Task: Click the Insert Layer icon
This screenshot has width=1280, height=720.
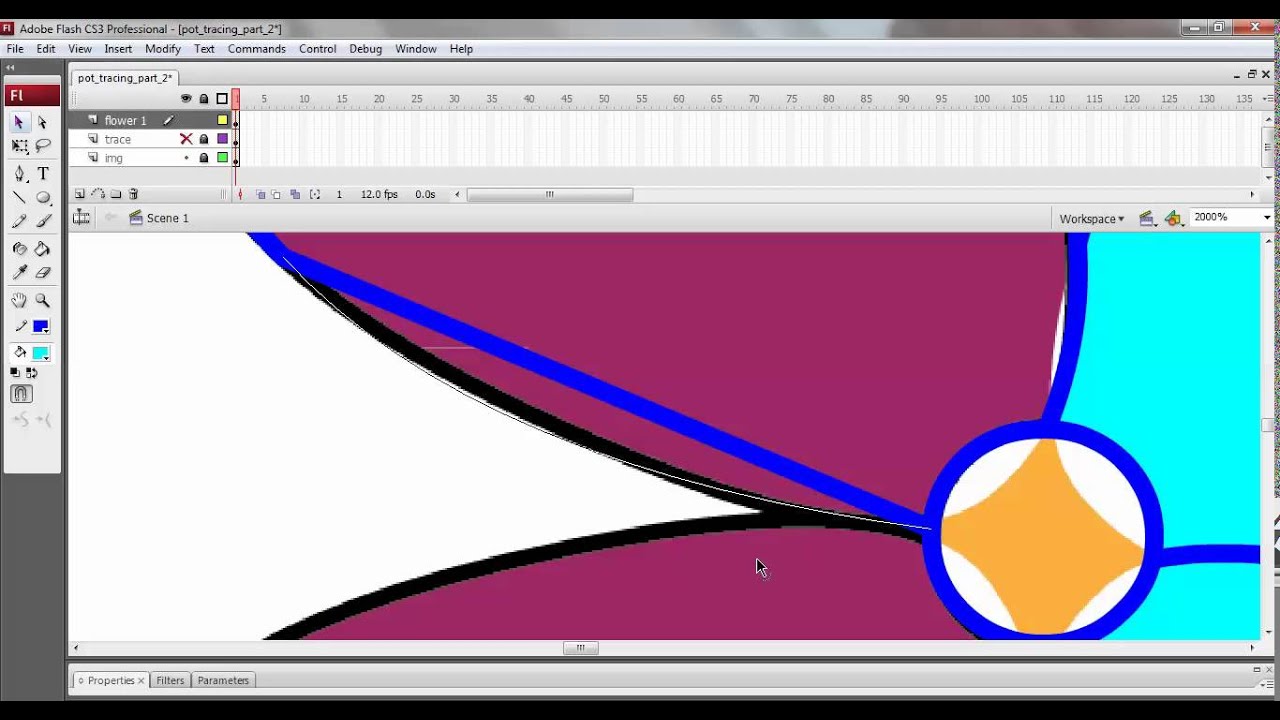Action: [80, 194]
